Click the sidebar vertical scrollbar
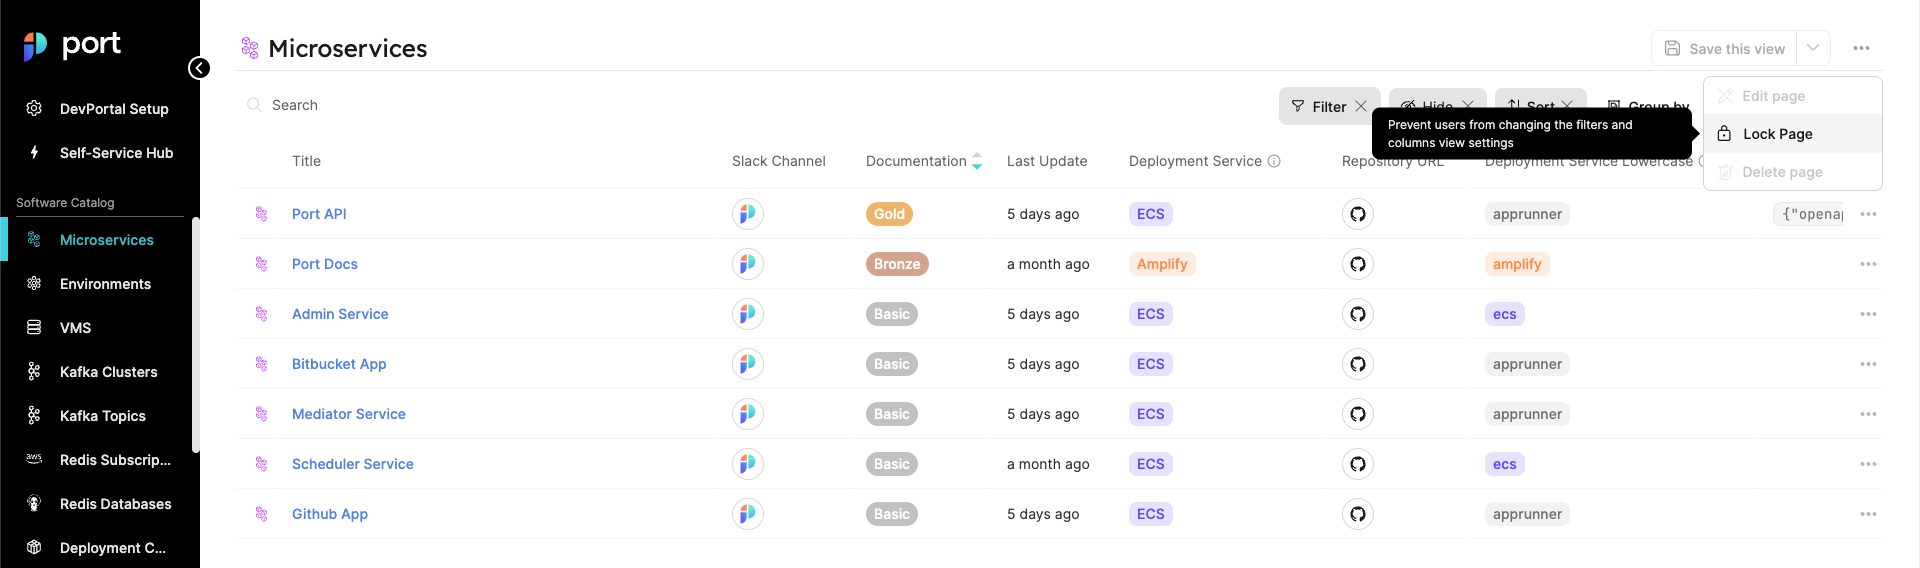This screenshot has width=1920, height=568. (196, 335)
